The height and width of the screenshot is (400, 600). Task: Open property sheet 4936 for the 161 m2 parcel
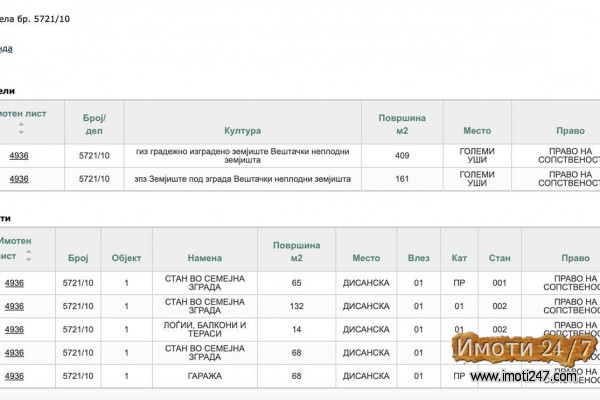point(18,179)
